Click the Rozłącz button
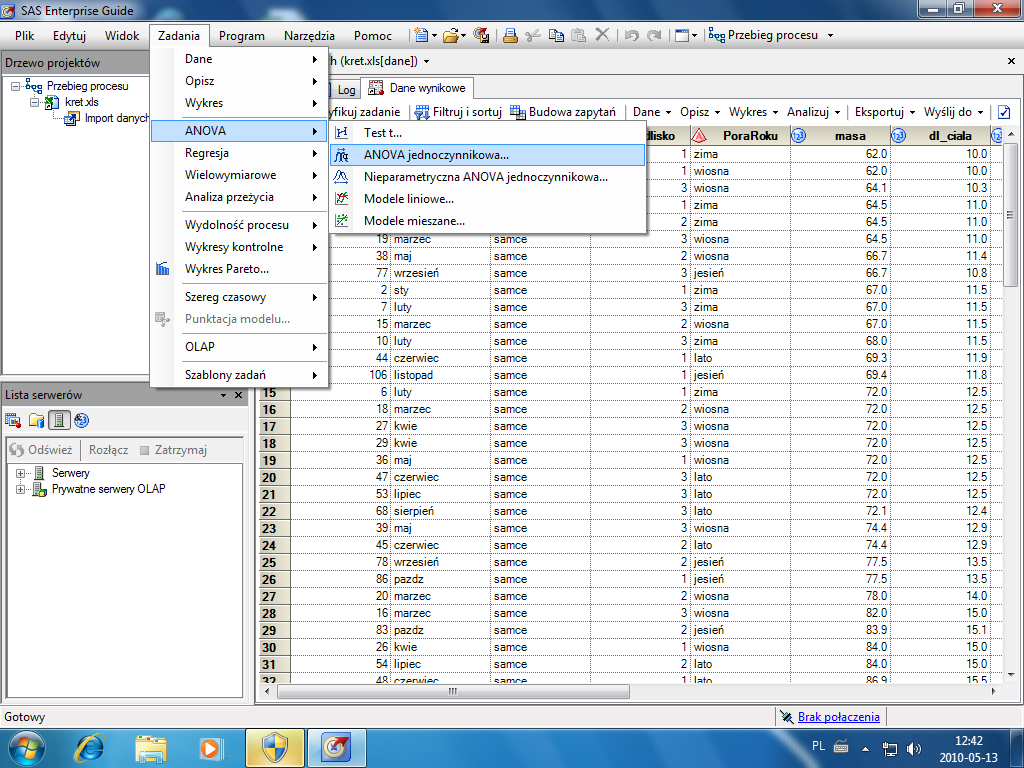Screen dimensions: 1024x768 pos(108,450)
